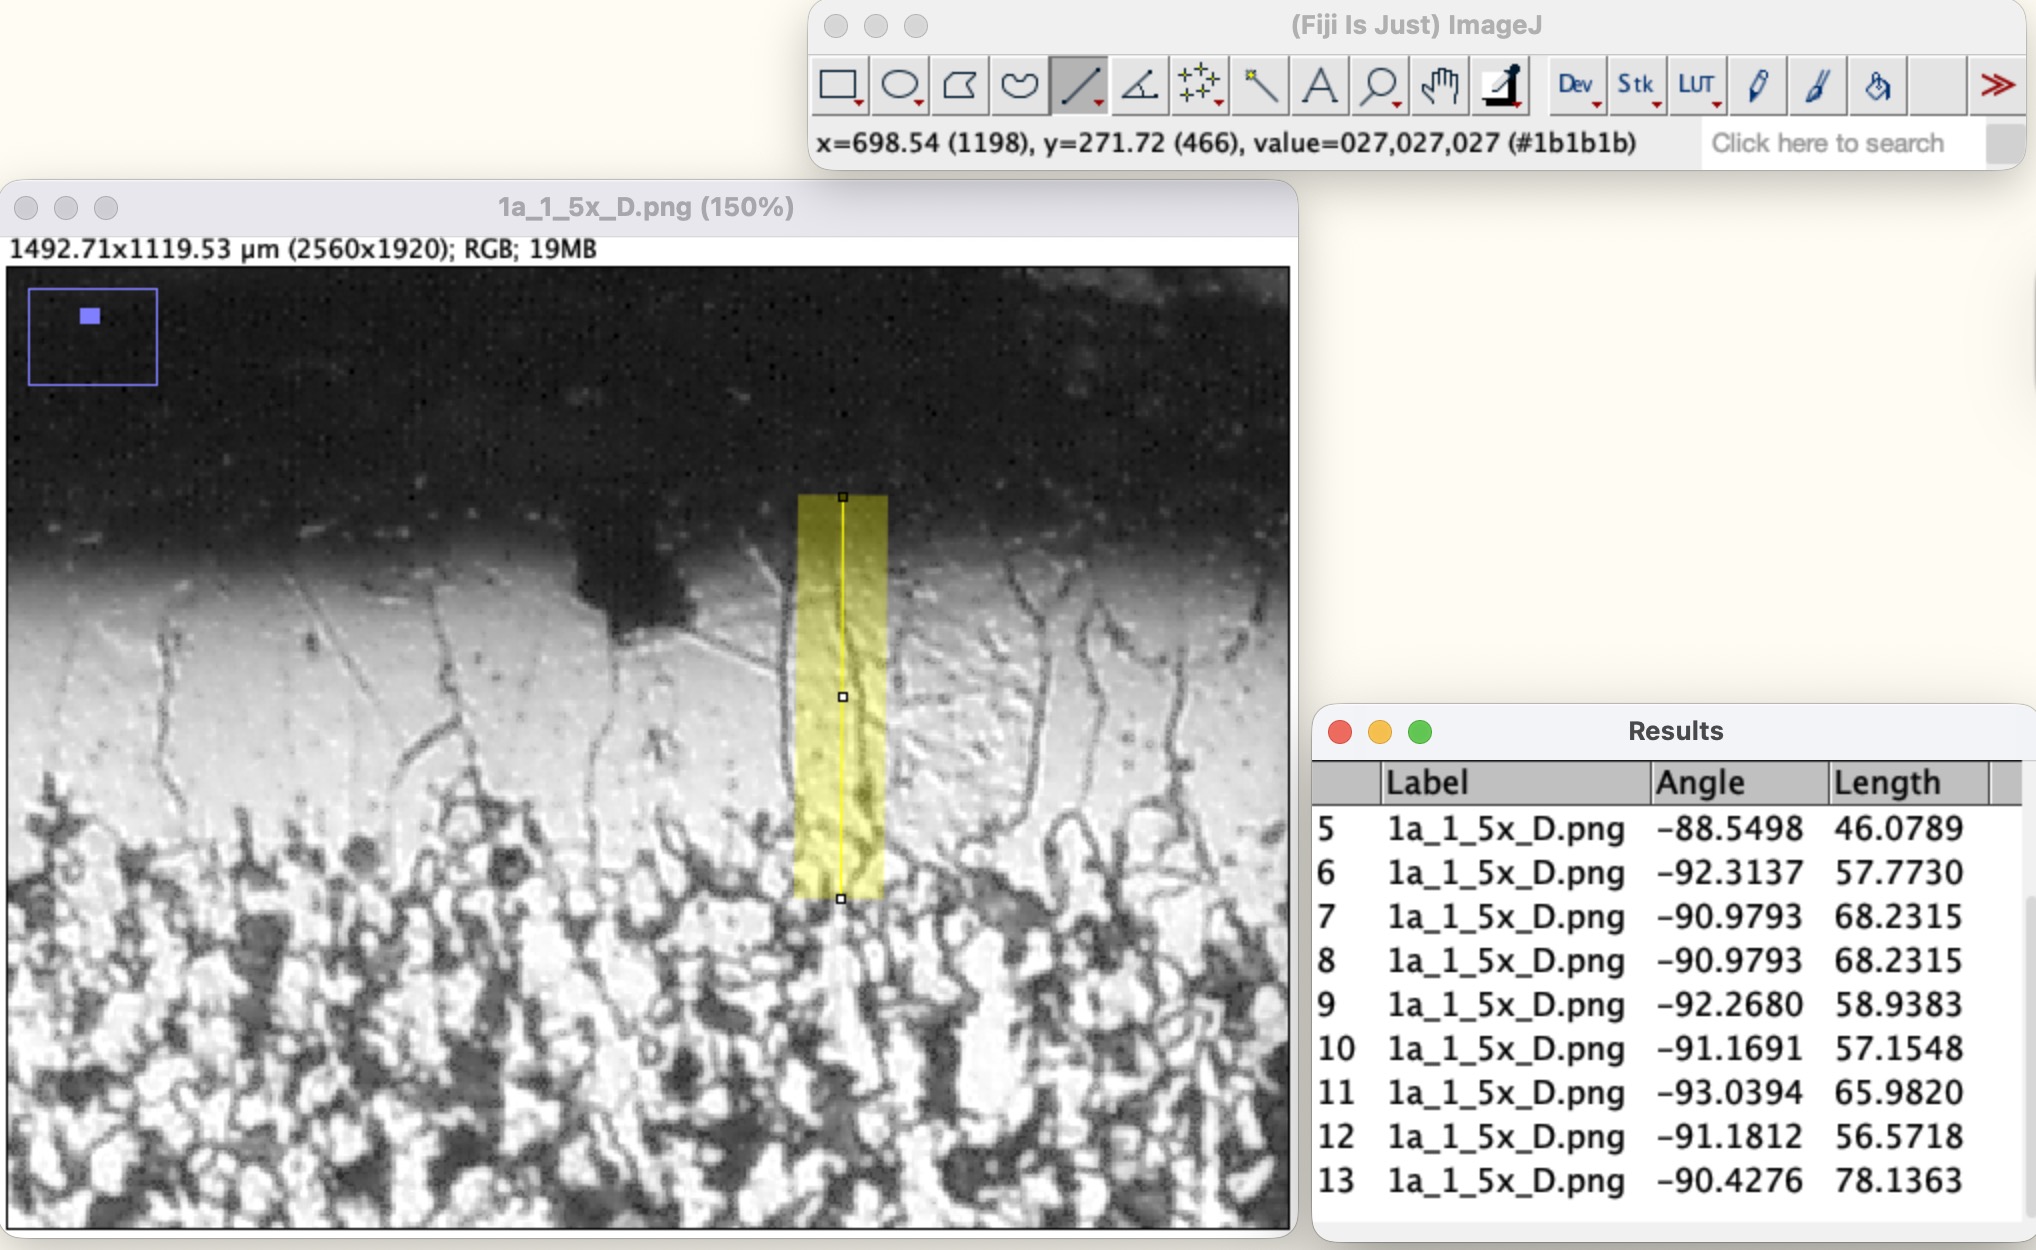Select the Wand tracing tool
The image size is (2036, 1250).
tap(1259, 86)
